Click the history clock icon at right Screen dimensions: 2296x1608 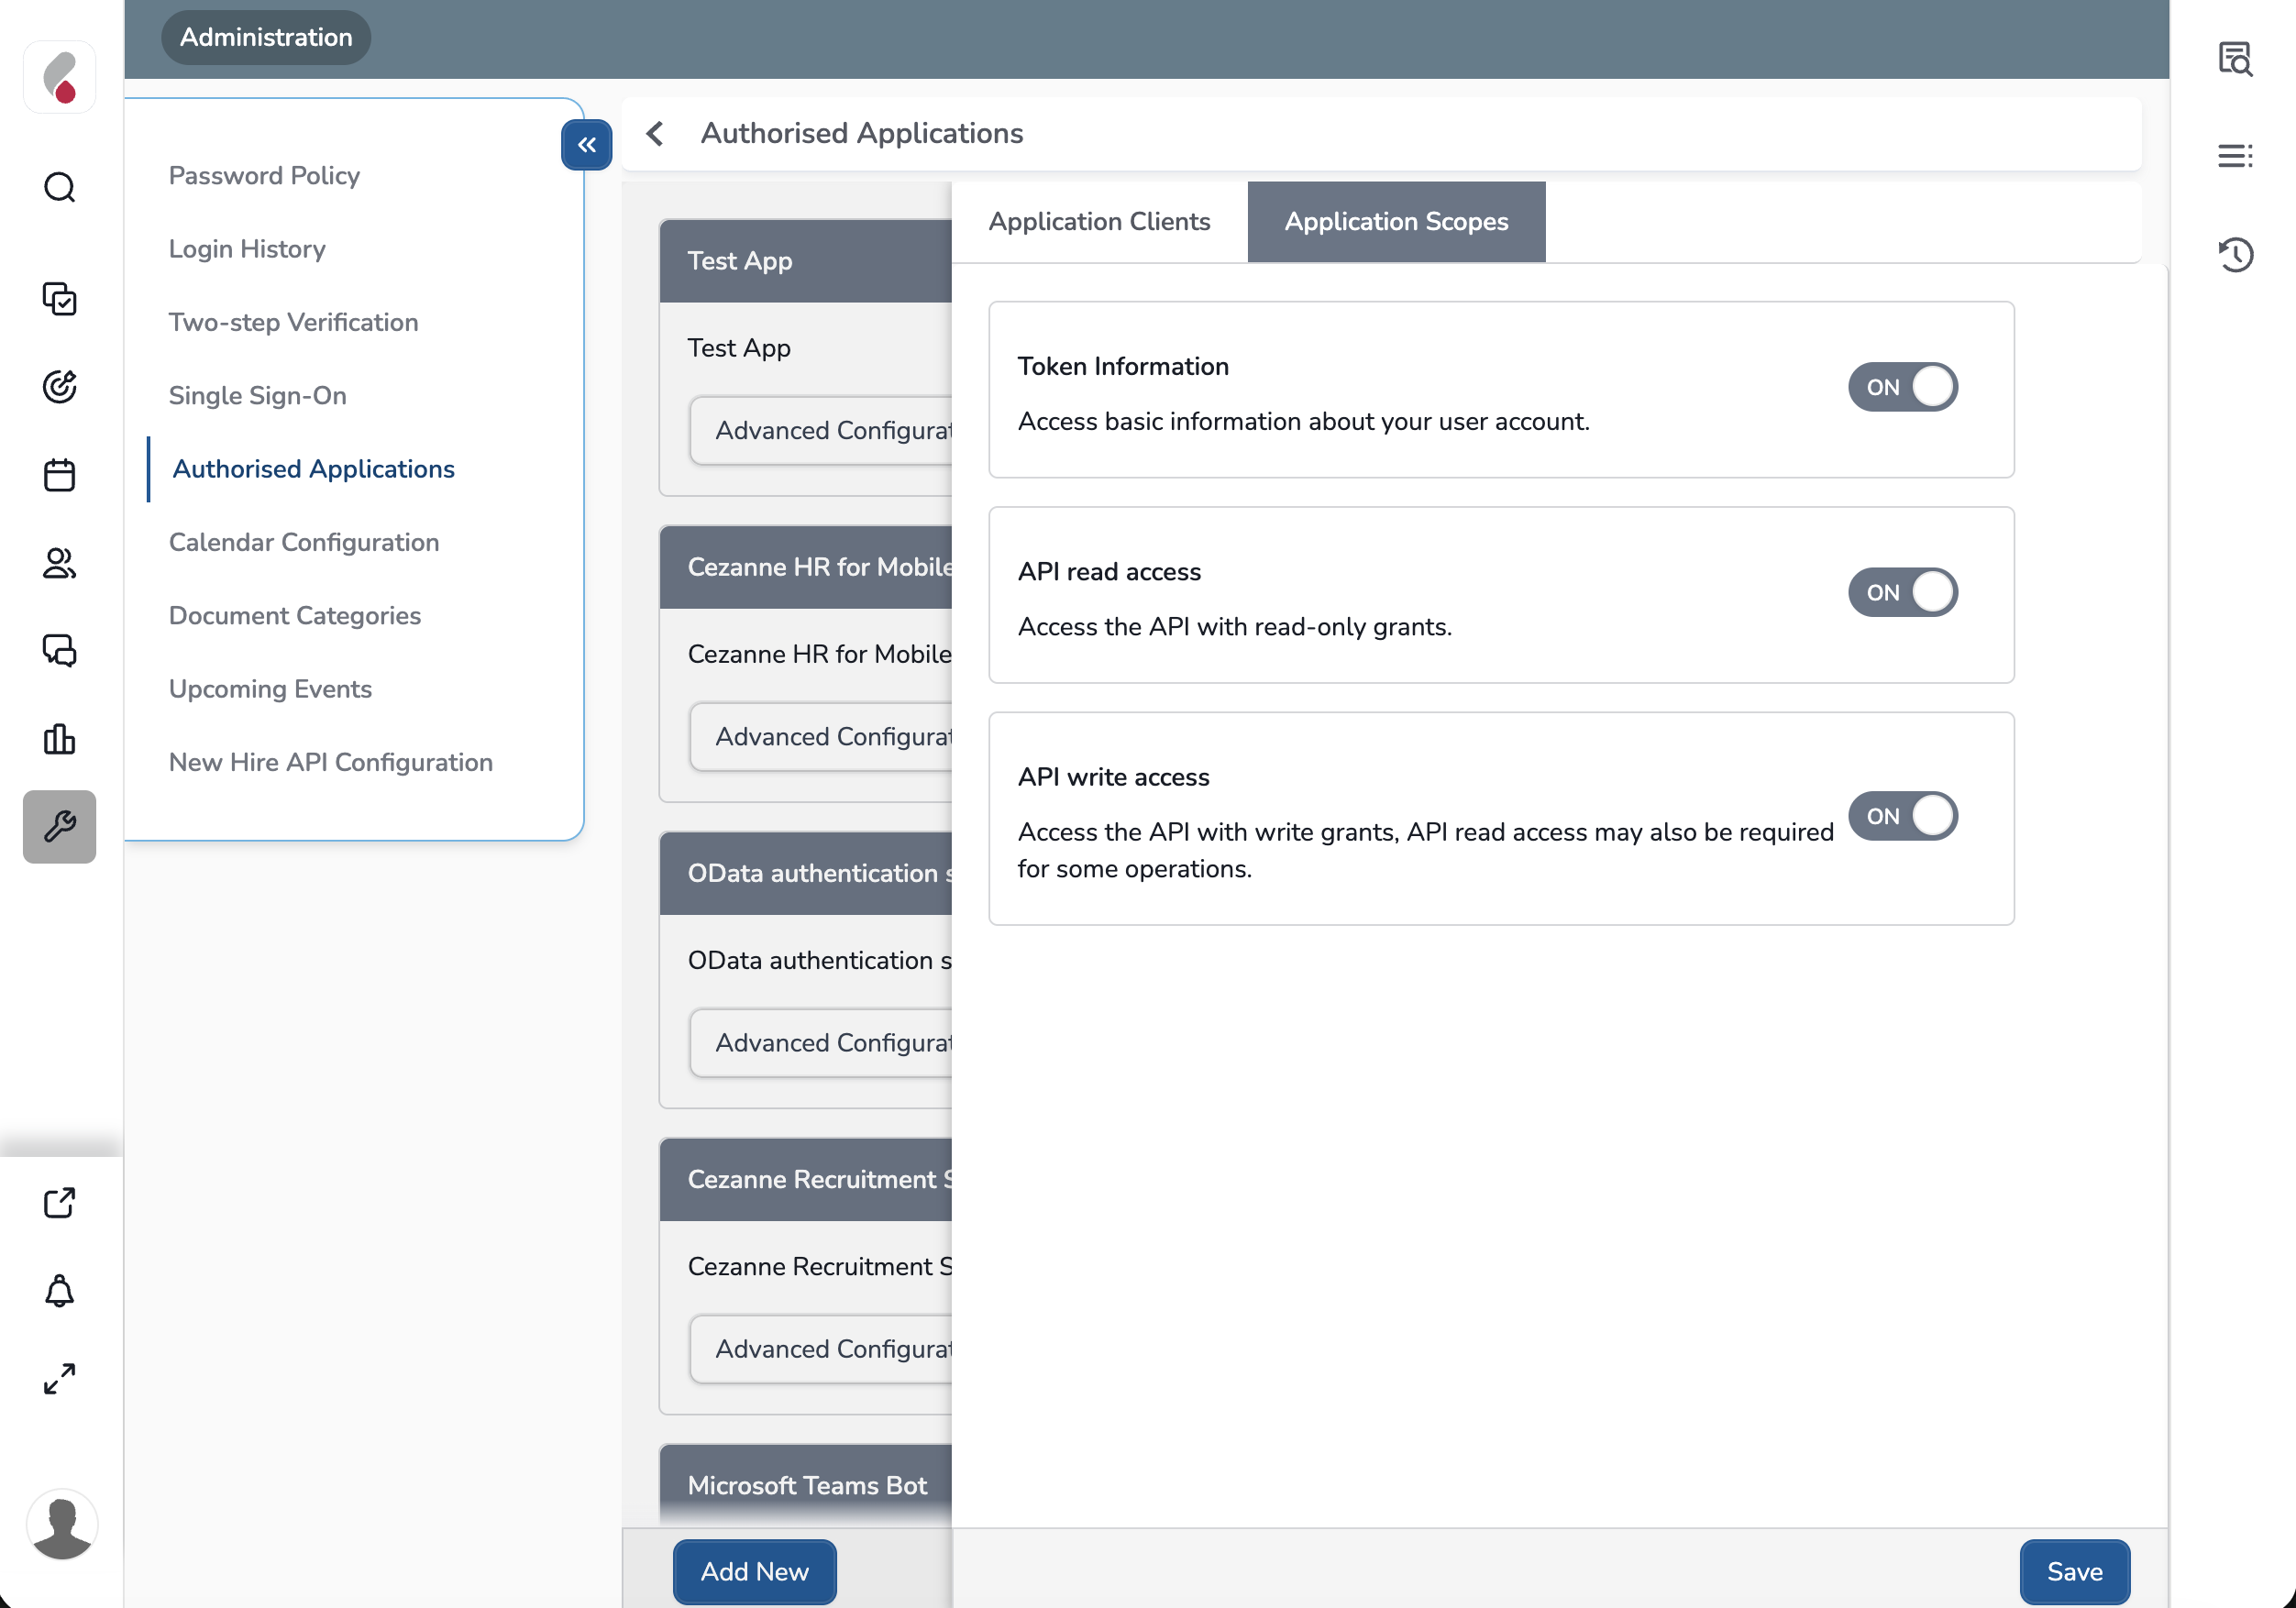pos(2235,254)
